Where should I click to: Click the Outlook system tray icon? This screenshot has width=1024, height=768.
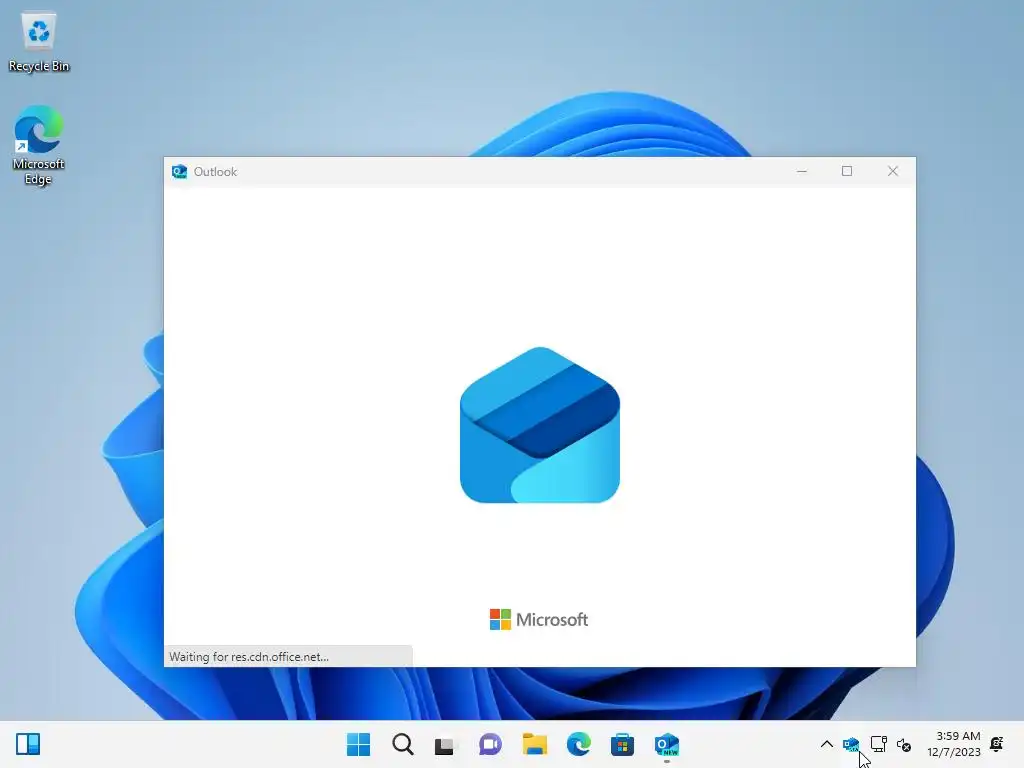[x=851, y=744]
